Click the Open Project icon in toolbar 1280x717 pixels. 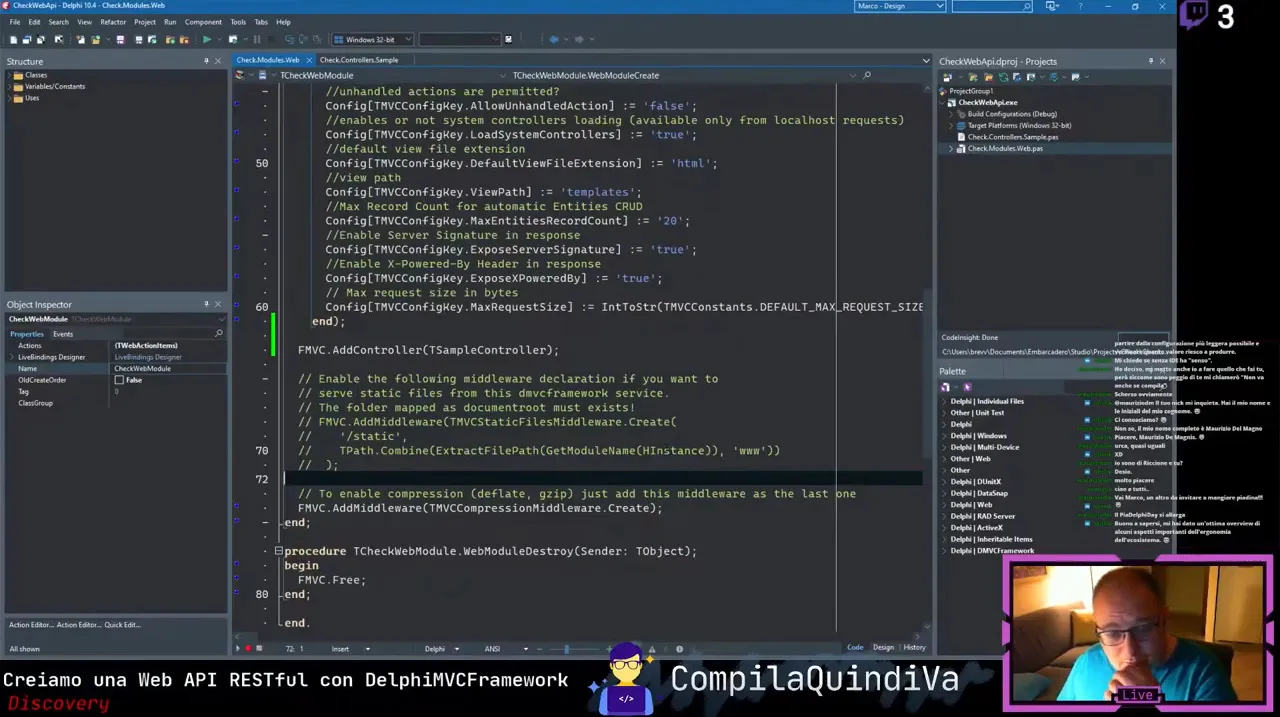click(152, 39)
